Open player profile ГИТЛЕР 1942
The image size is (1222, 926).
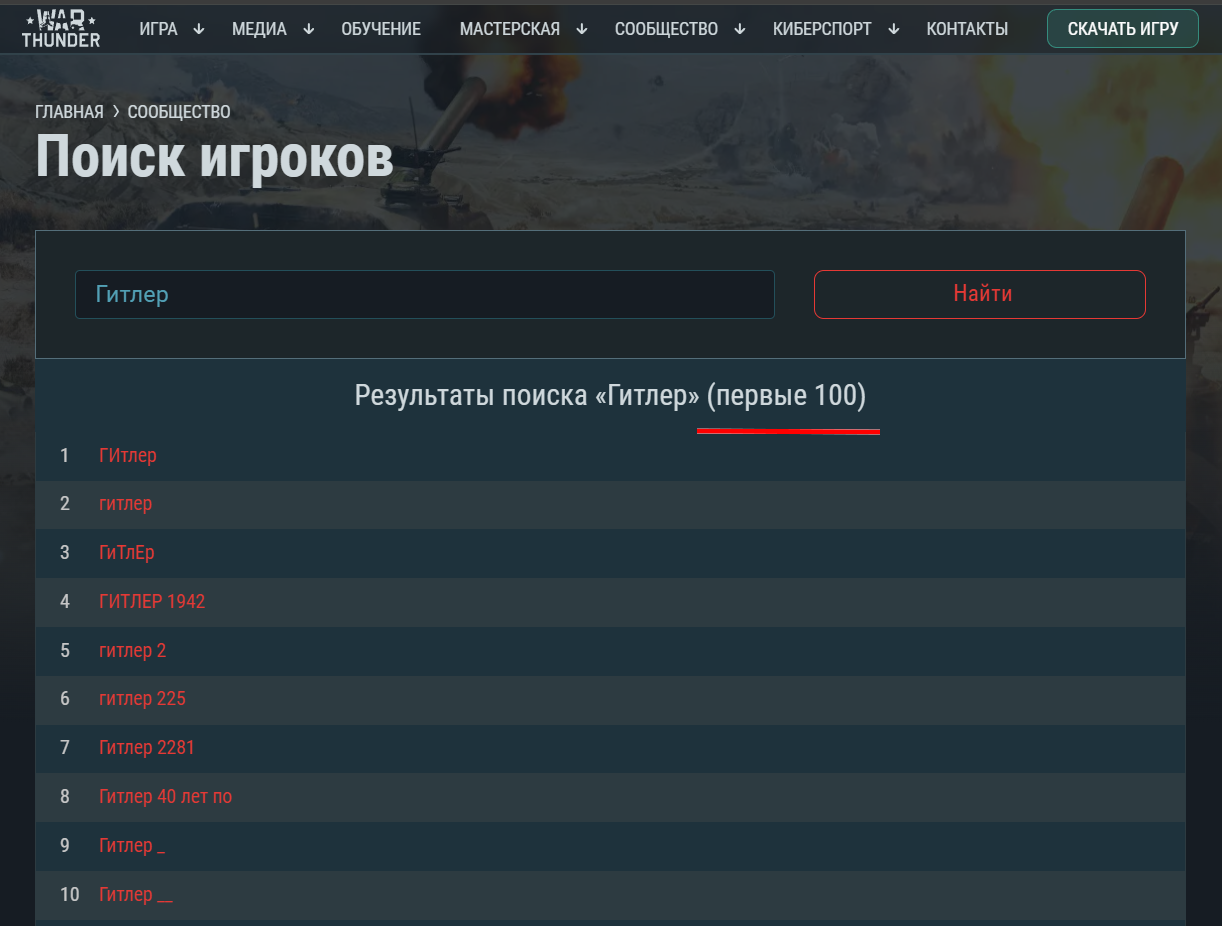tap(152, 602)
